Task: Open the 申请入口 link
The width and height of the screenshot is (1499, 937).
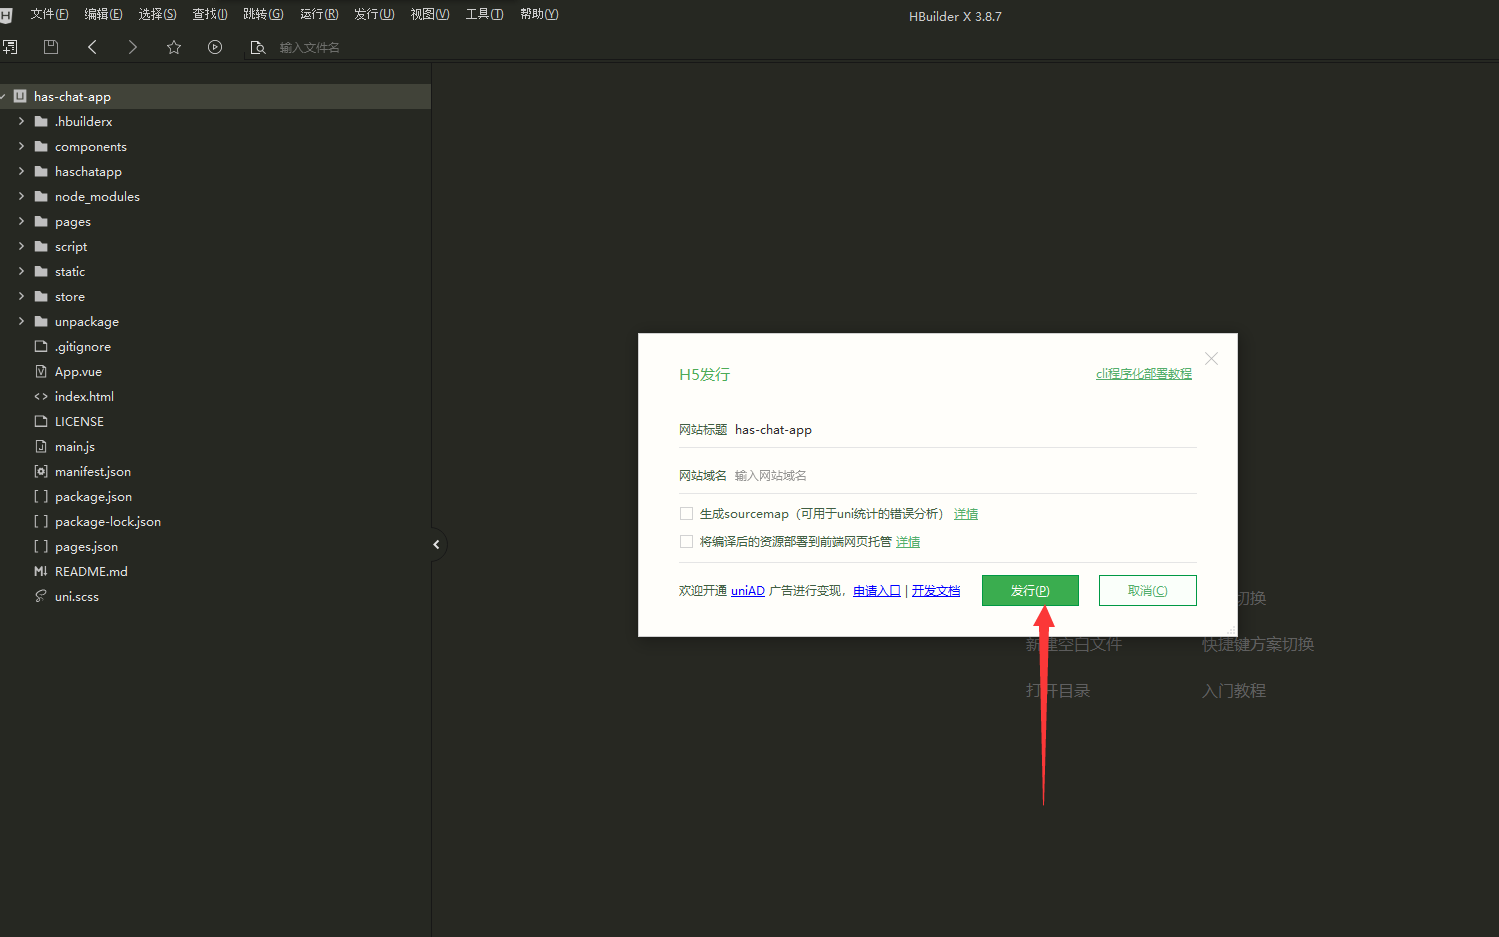Action: (x=877, y=591)
